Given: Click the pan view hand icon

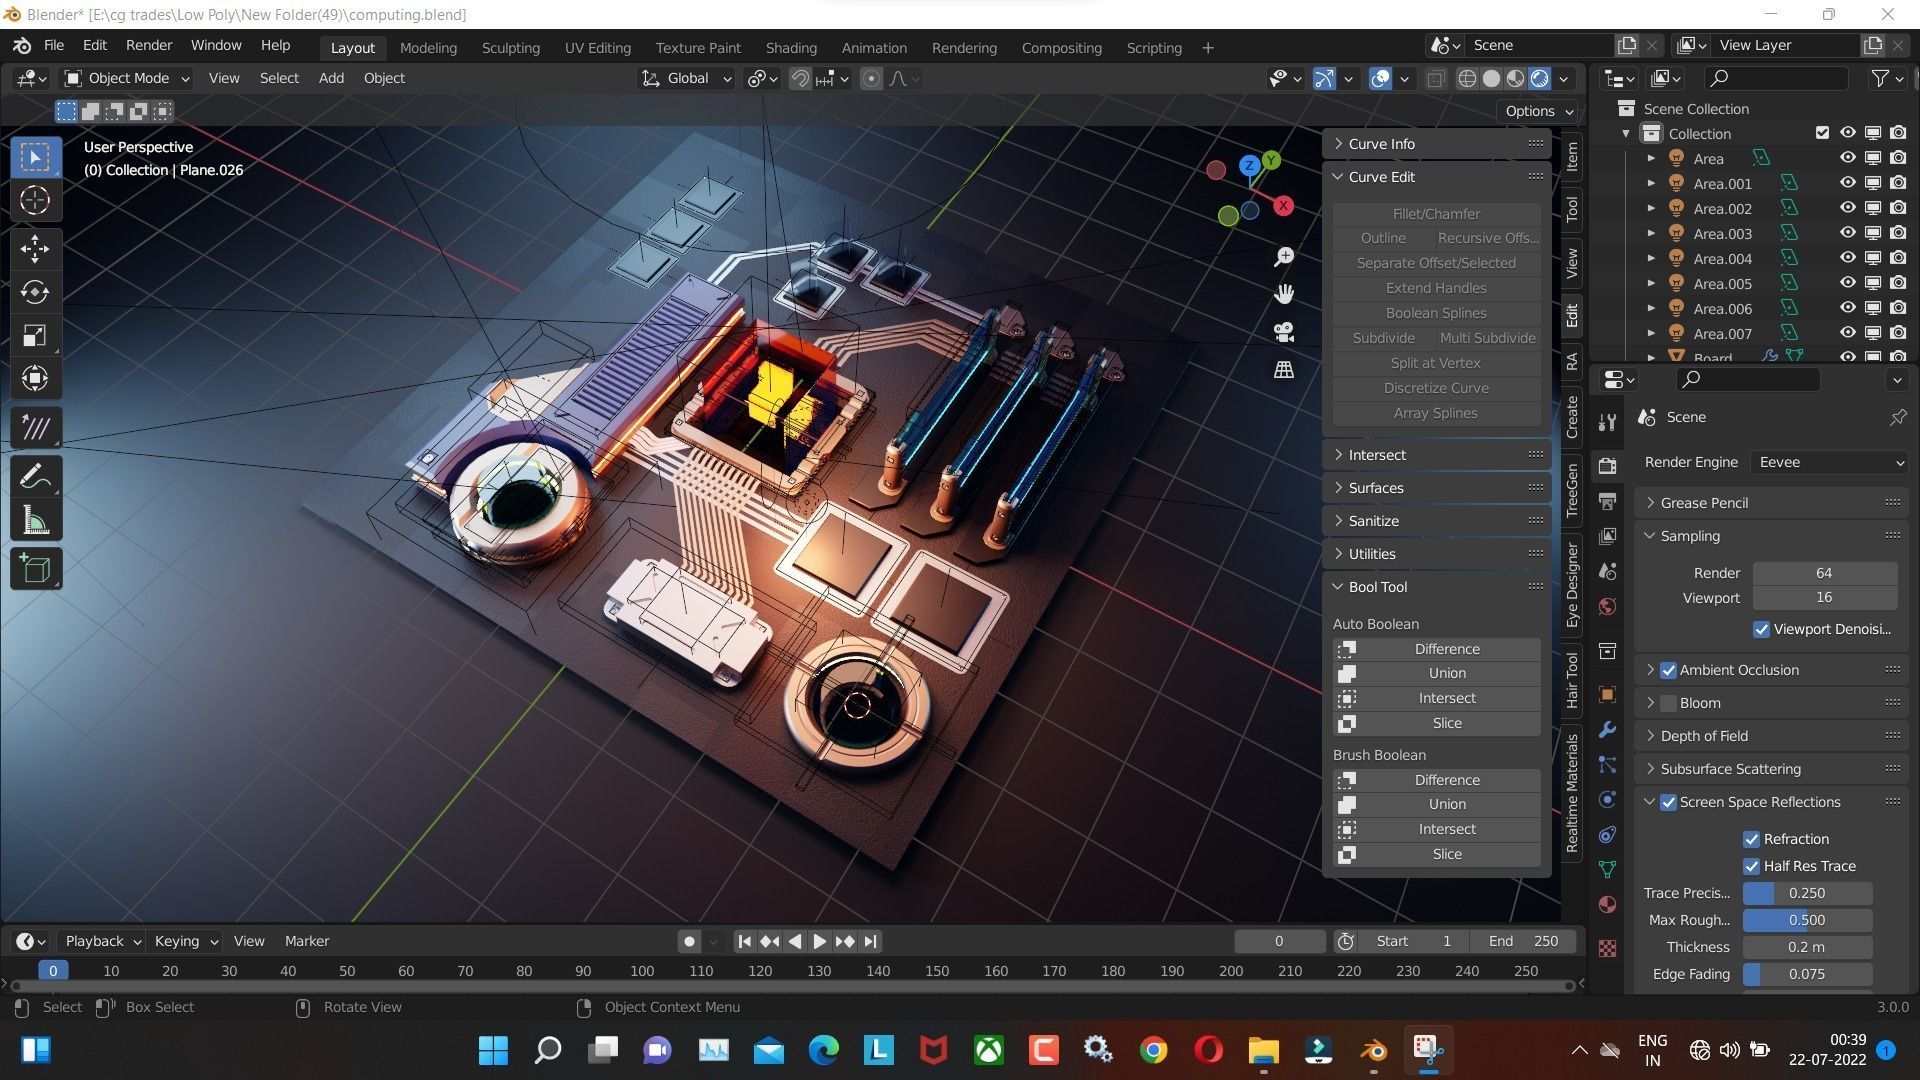Looking at the screenshot, I should coord(1284,294).
